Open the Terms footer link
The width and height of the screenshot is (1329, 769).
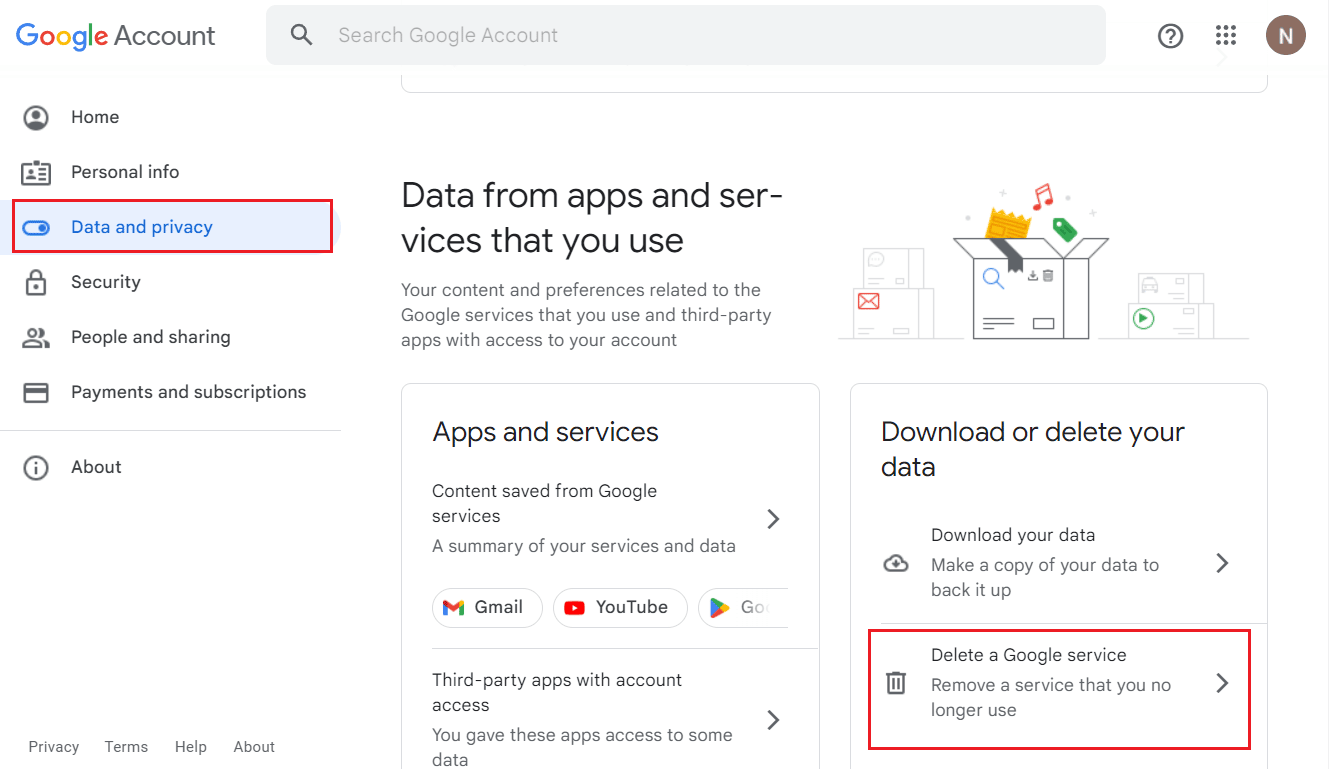(x=126, y=747)
